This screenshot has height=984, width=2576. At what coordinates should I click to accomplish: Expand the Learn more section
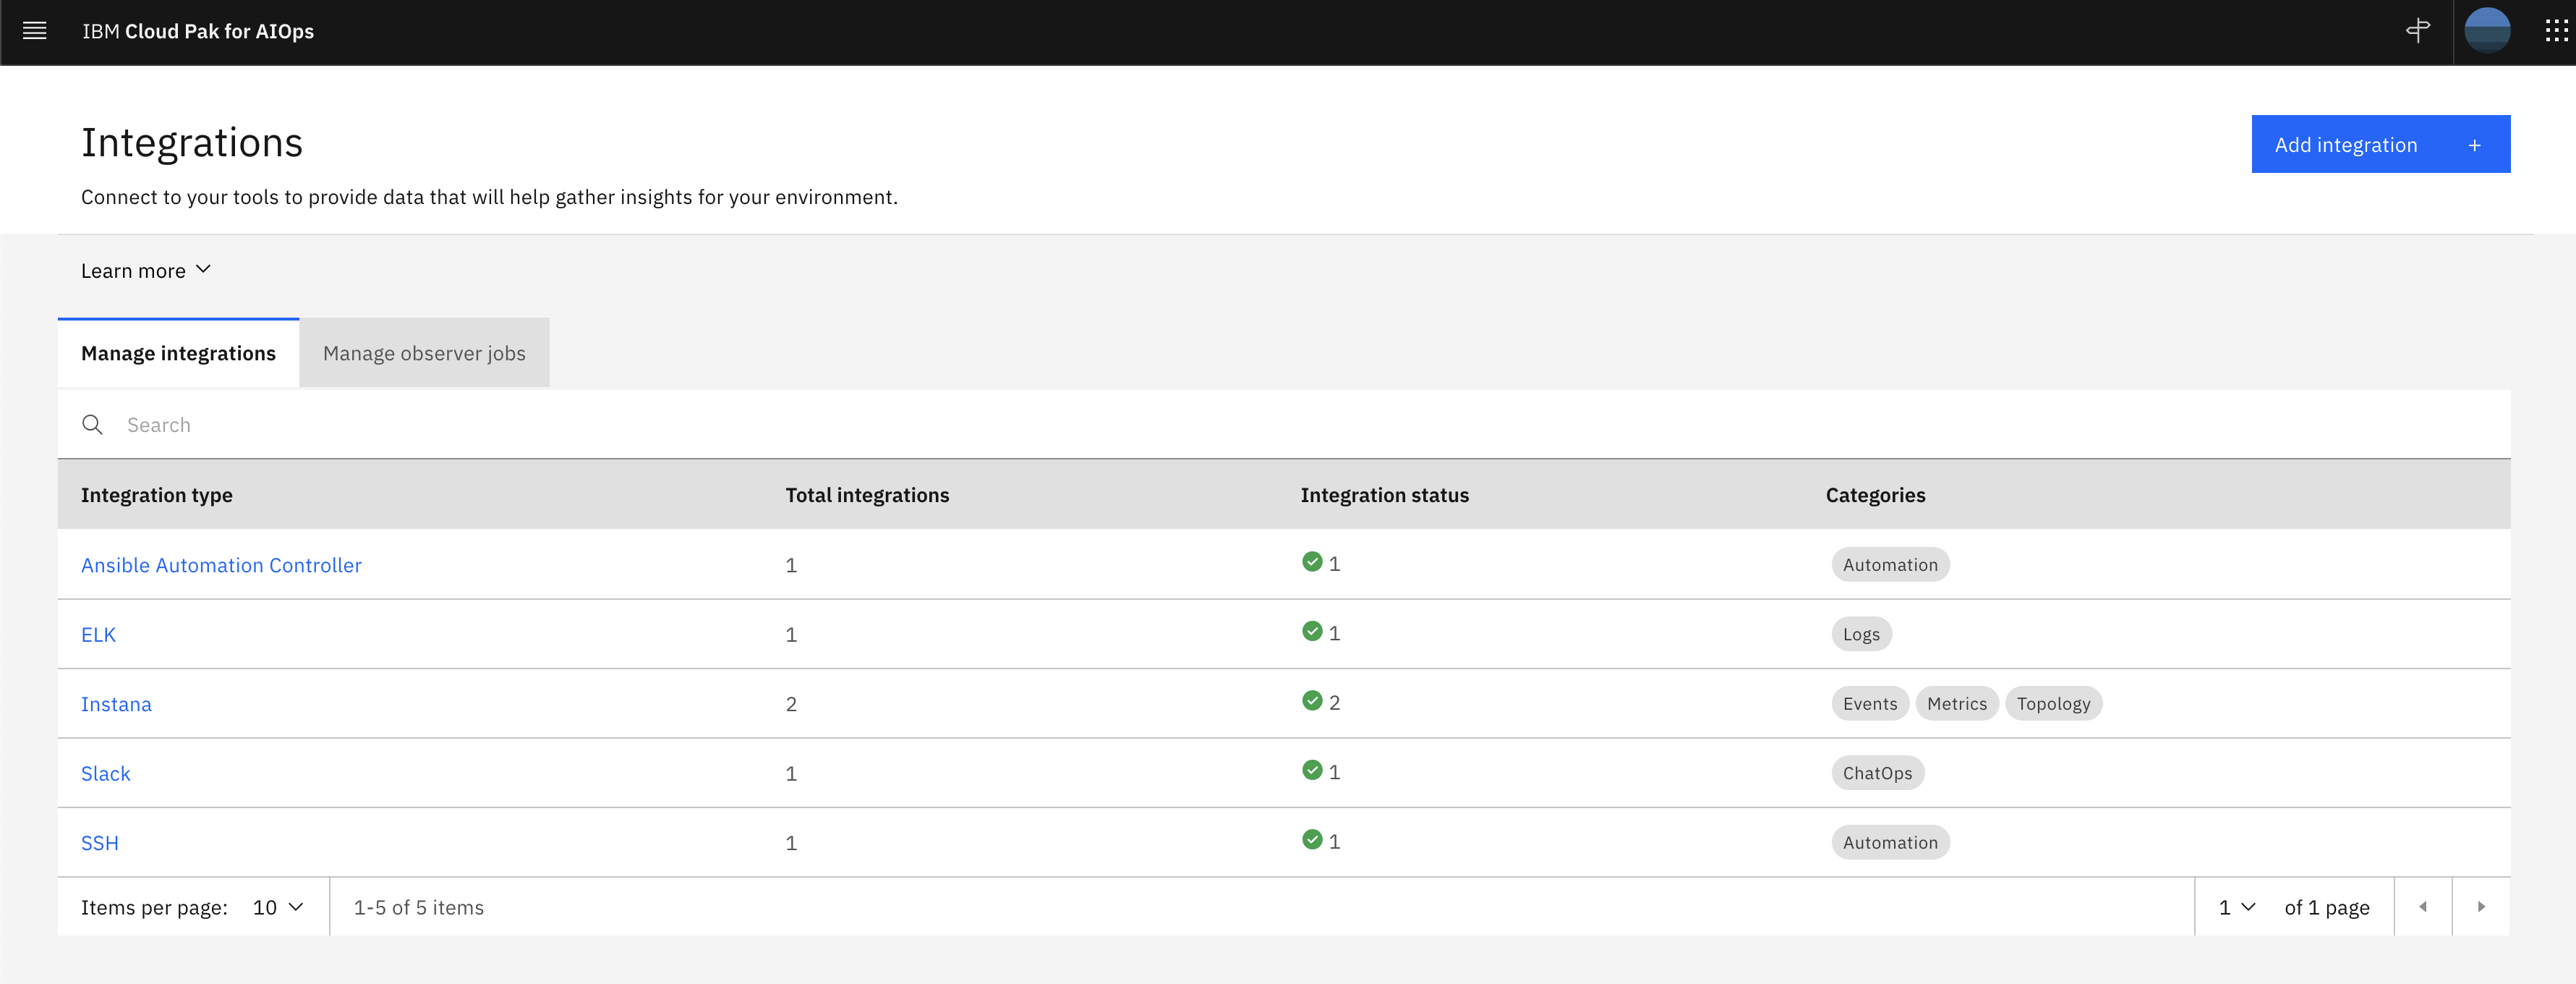(146, 271)
